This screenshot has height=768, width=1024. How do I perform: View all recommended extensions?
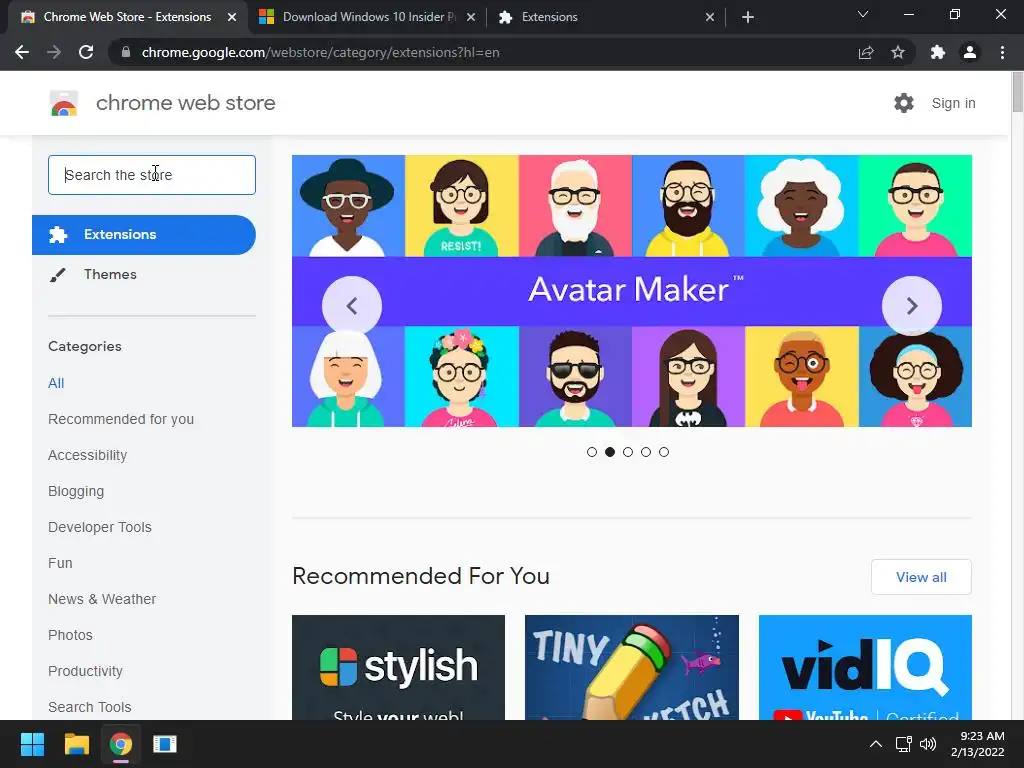point(921,577)
